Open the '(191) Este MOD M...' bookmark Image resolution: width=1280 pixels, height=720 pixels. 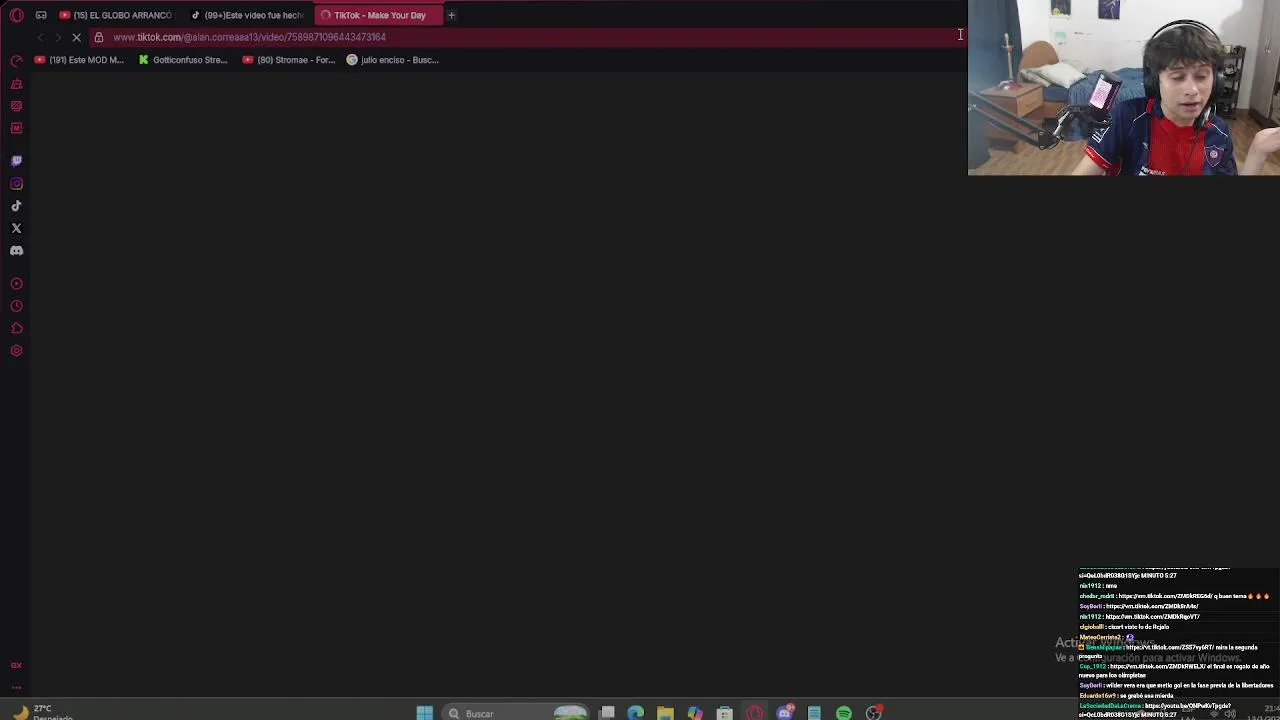click(x=79, y=60)
